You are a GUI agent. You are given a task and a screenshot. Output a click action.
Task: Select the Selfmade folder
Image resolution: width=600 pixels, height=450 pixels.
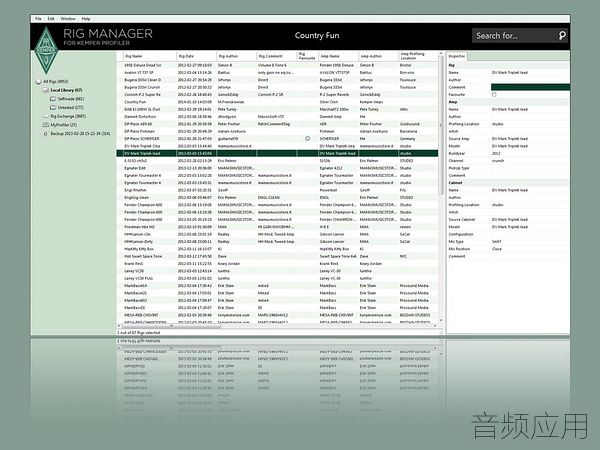pyautogui.click(x=71, y=99)
